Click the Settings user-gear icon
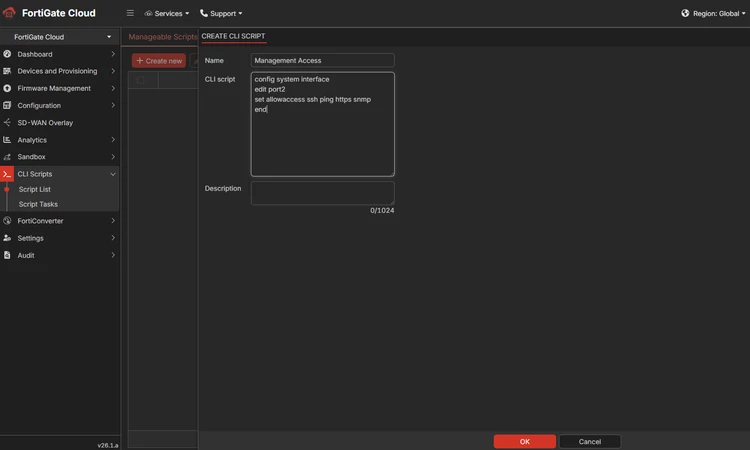Screen dimensions: 750x450 click(7, 238)
